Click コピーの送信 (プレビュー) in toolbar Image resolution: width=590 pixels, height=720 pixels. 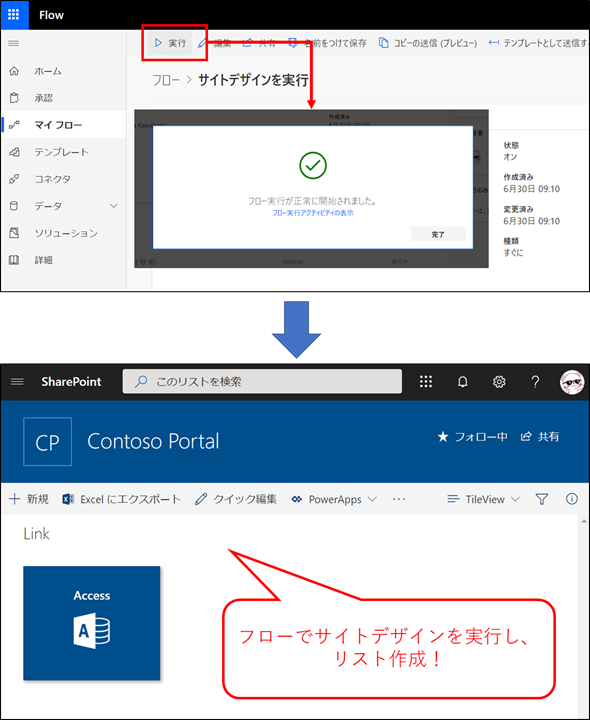coord(428,43)
